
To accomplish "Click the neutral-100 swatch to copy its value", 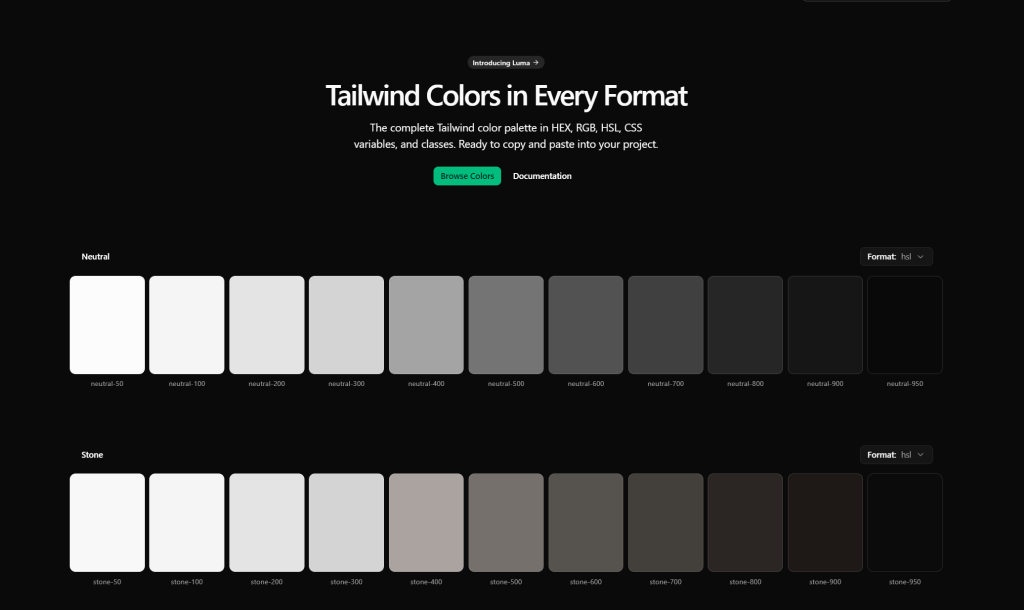I will [x=186, y=324].
